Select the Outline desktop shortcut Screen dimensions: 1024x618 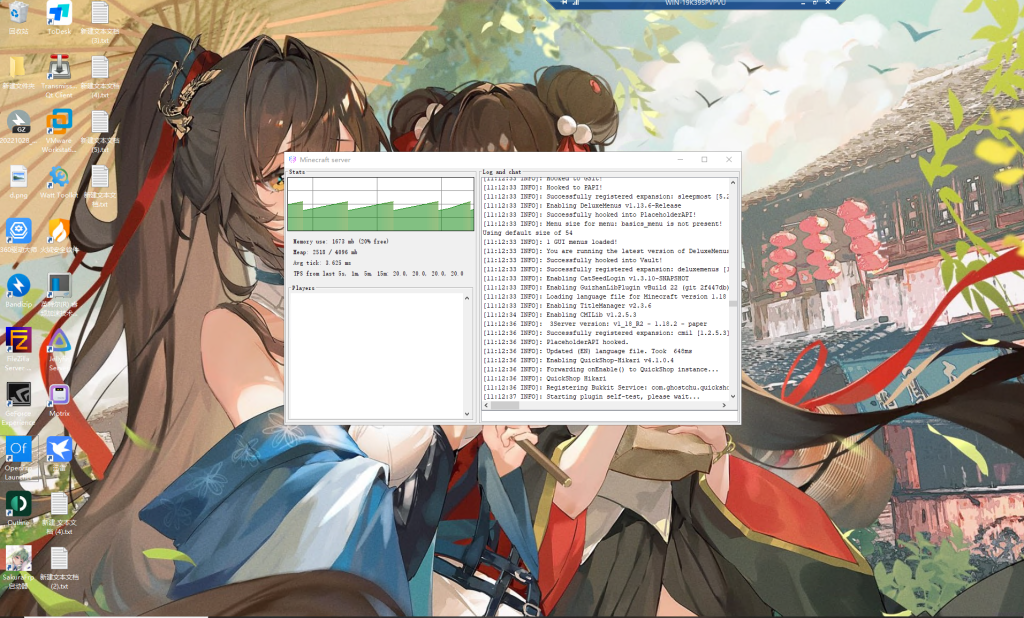[x=18, y=503]
